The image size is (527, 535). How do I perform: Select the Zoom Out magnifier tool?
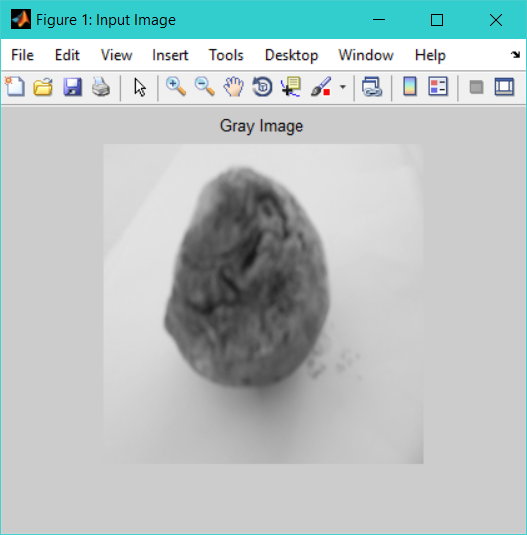205,87
